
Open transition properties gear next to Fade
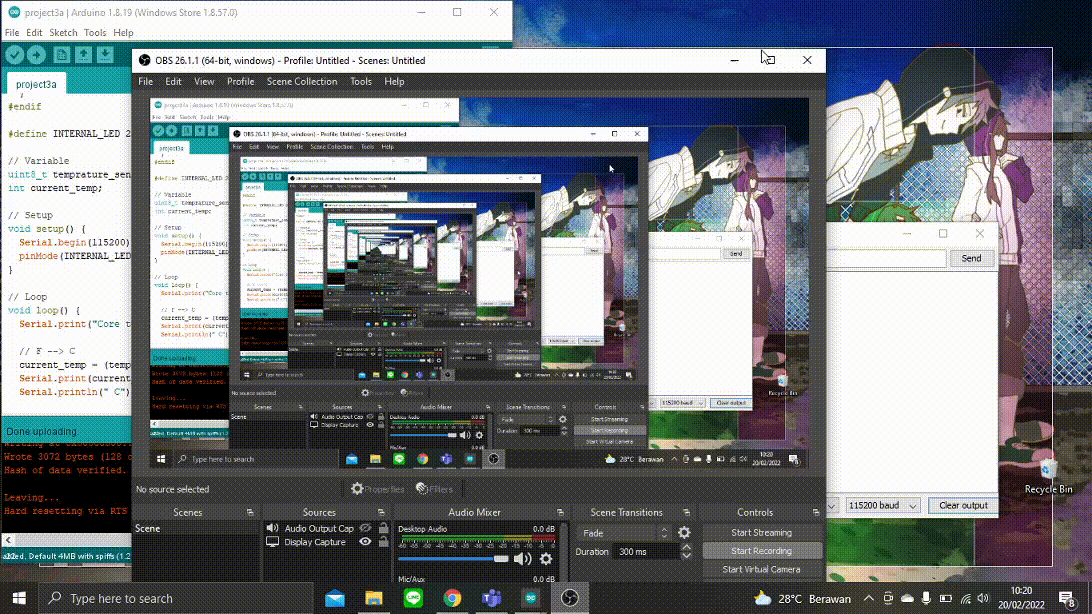point(685,533)
